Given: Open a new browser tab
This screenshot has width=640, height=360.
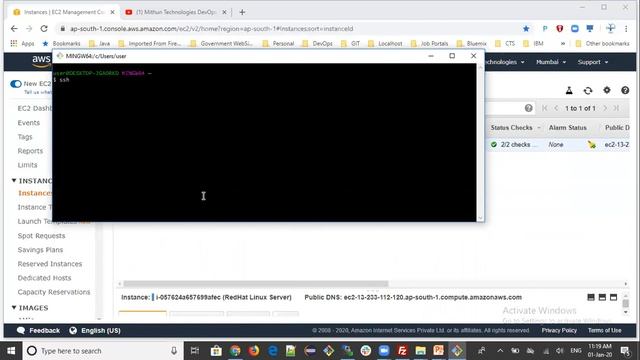Looking at the screenshot, I should pos(242,12).
